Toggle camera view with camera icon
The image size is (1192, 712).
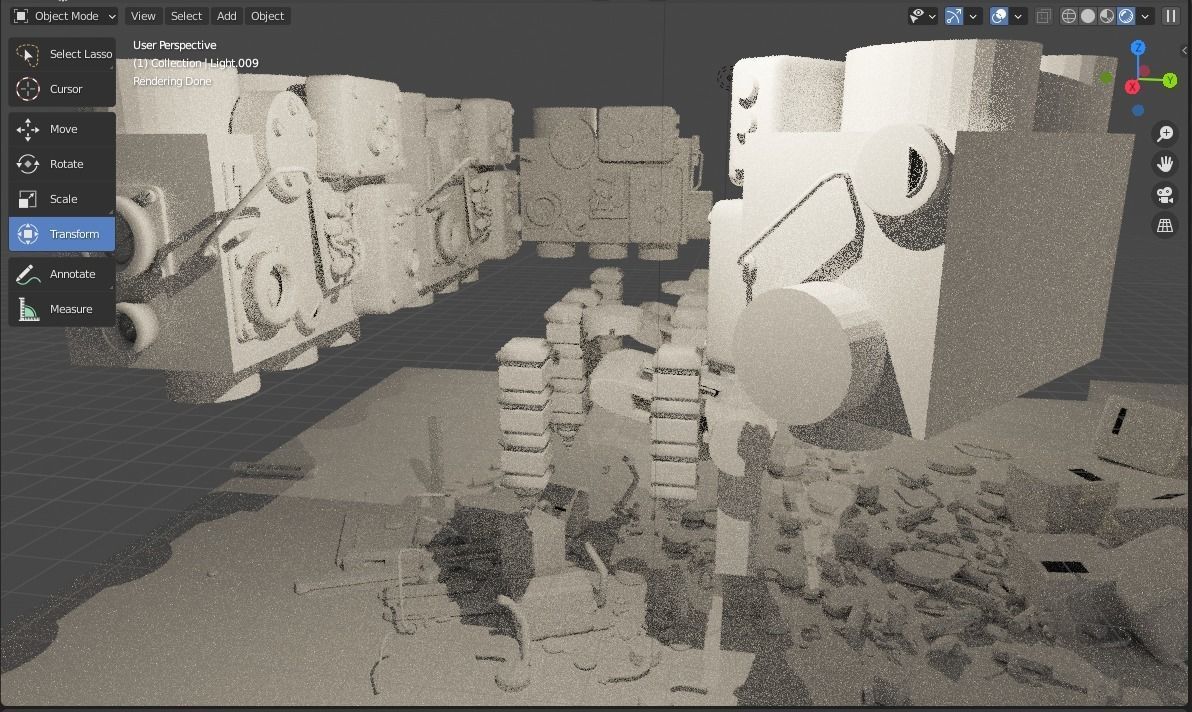(x=1165, y=195)
